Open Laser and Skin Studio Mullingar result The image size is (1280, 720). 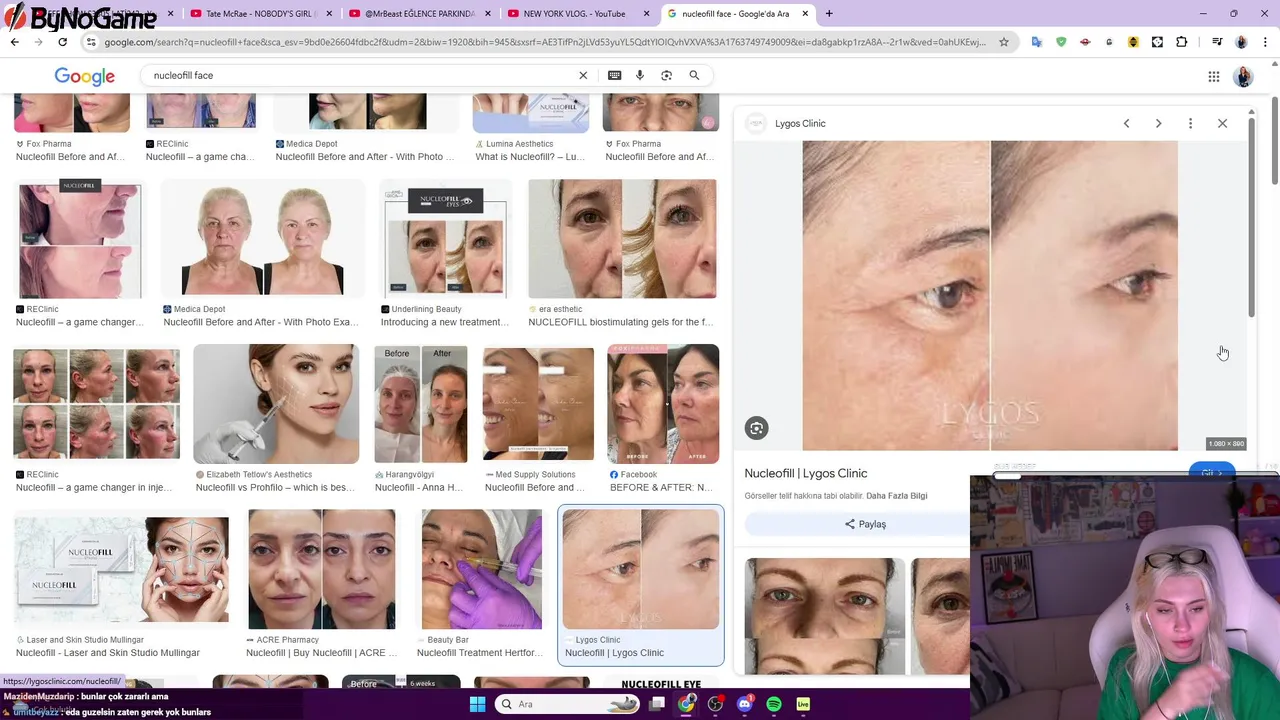pyautogui.click(x=121, y=569)
